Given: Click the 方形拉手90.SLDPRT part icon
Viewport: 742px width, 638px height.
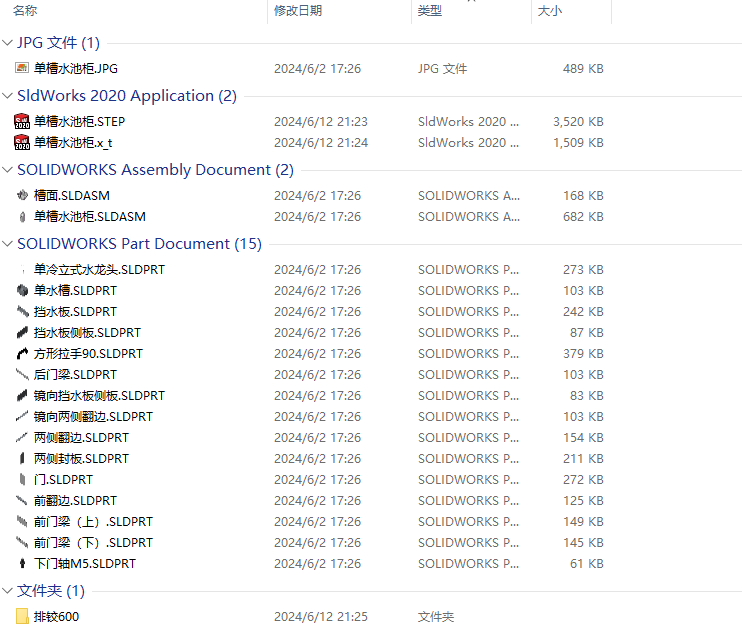Looking at the screenshot, I should pyautogui.click(x=22, y=354).
